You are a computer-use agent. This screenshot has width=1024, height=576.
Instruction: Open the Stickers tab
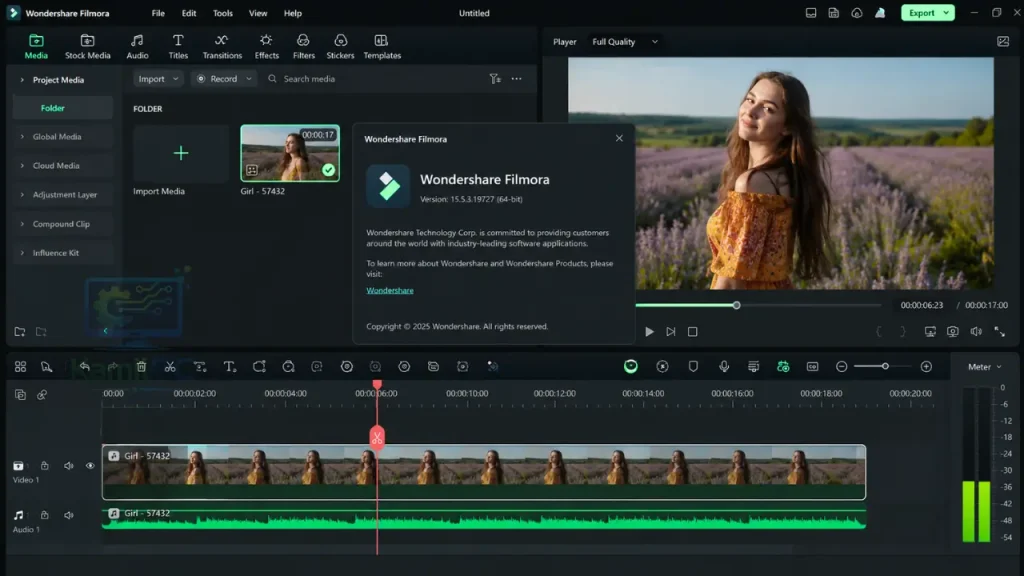pyautogui.click(x=340, y=46)
